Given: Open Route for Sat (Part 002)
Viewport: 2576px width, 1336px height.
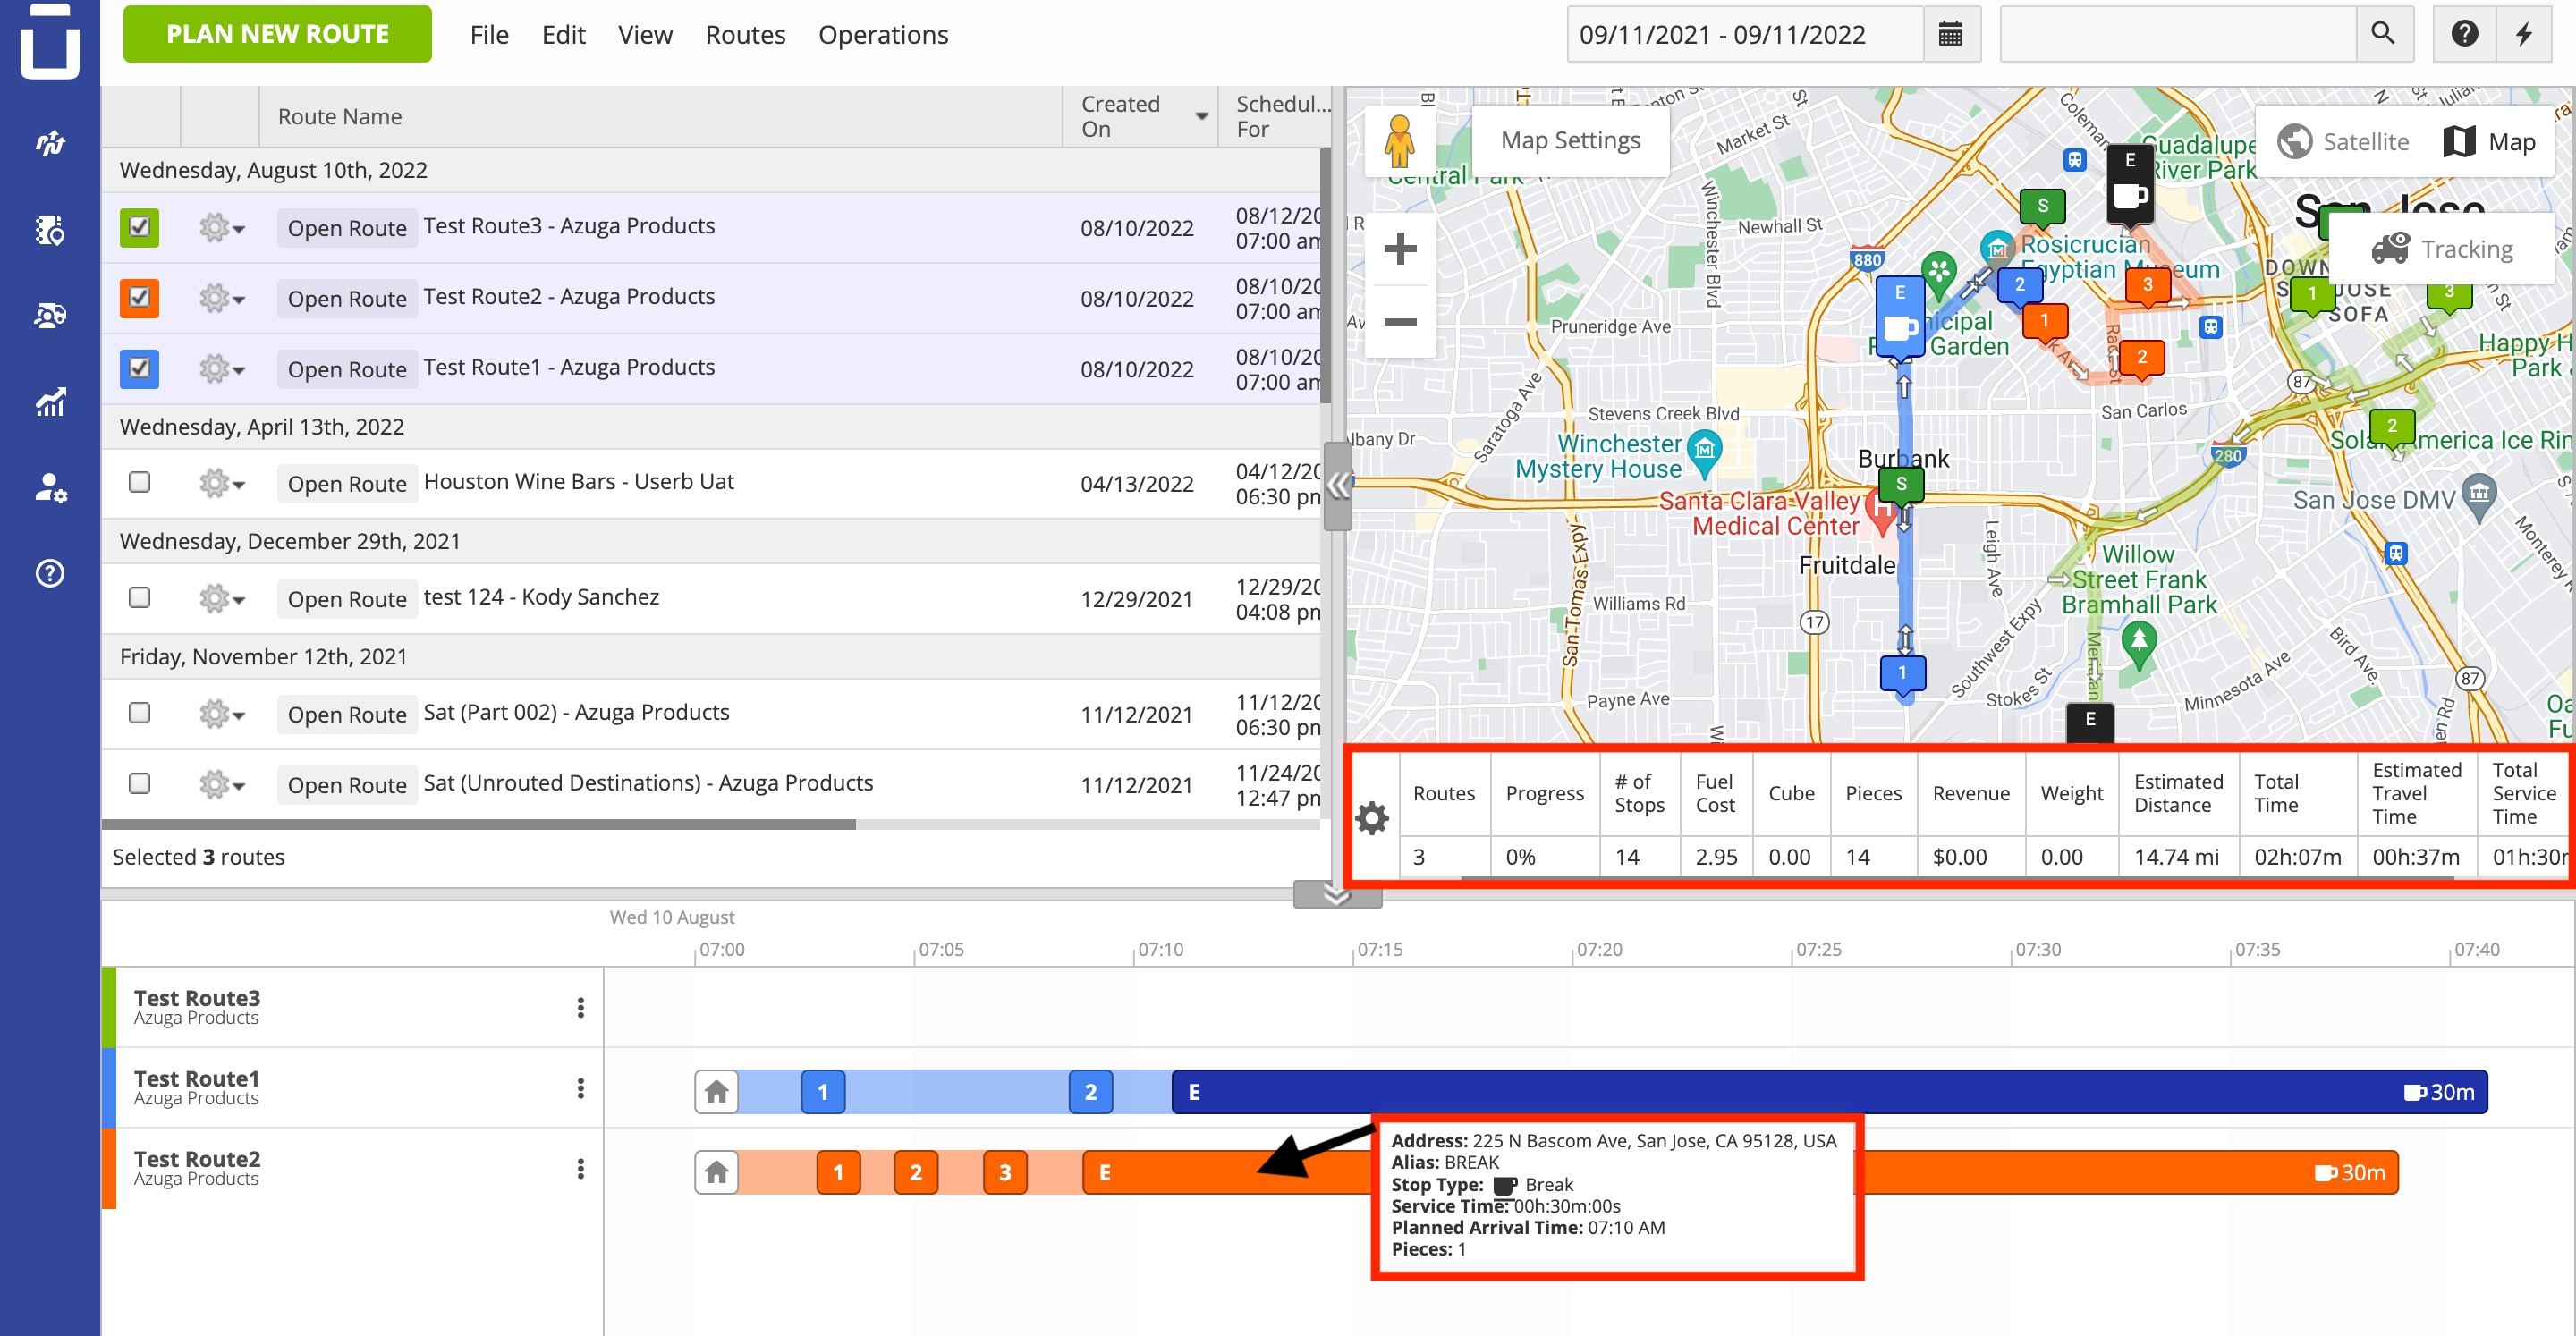Looking at the screenshot, I should [347, 714].
